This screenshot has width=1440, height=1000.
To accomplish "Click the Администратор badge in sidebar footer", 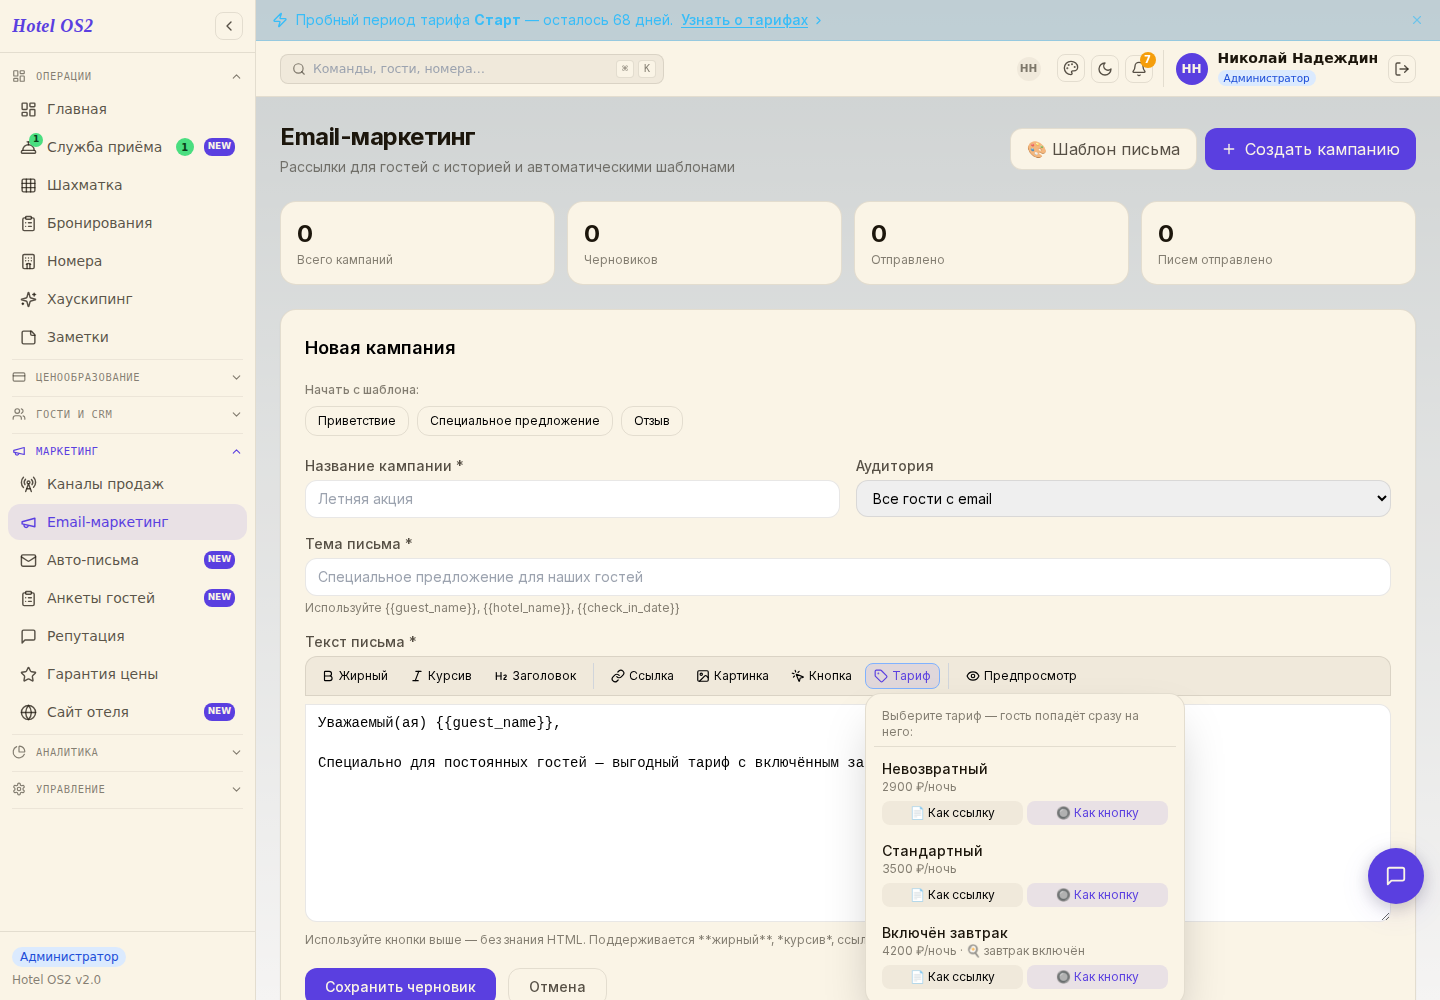I will (x=69, y=957).
